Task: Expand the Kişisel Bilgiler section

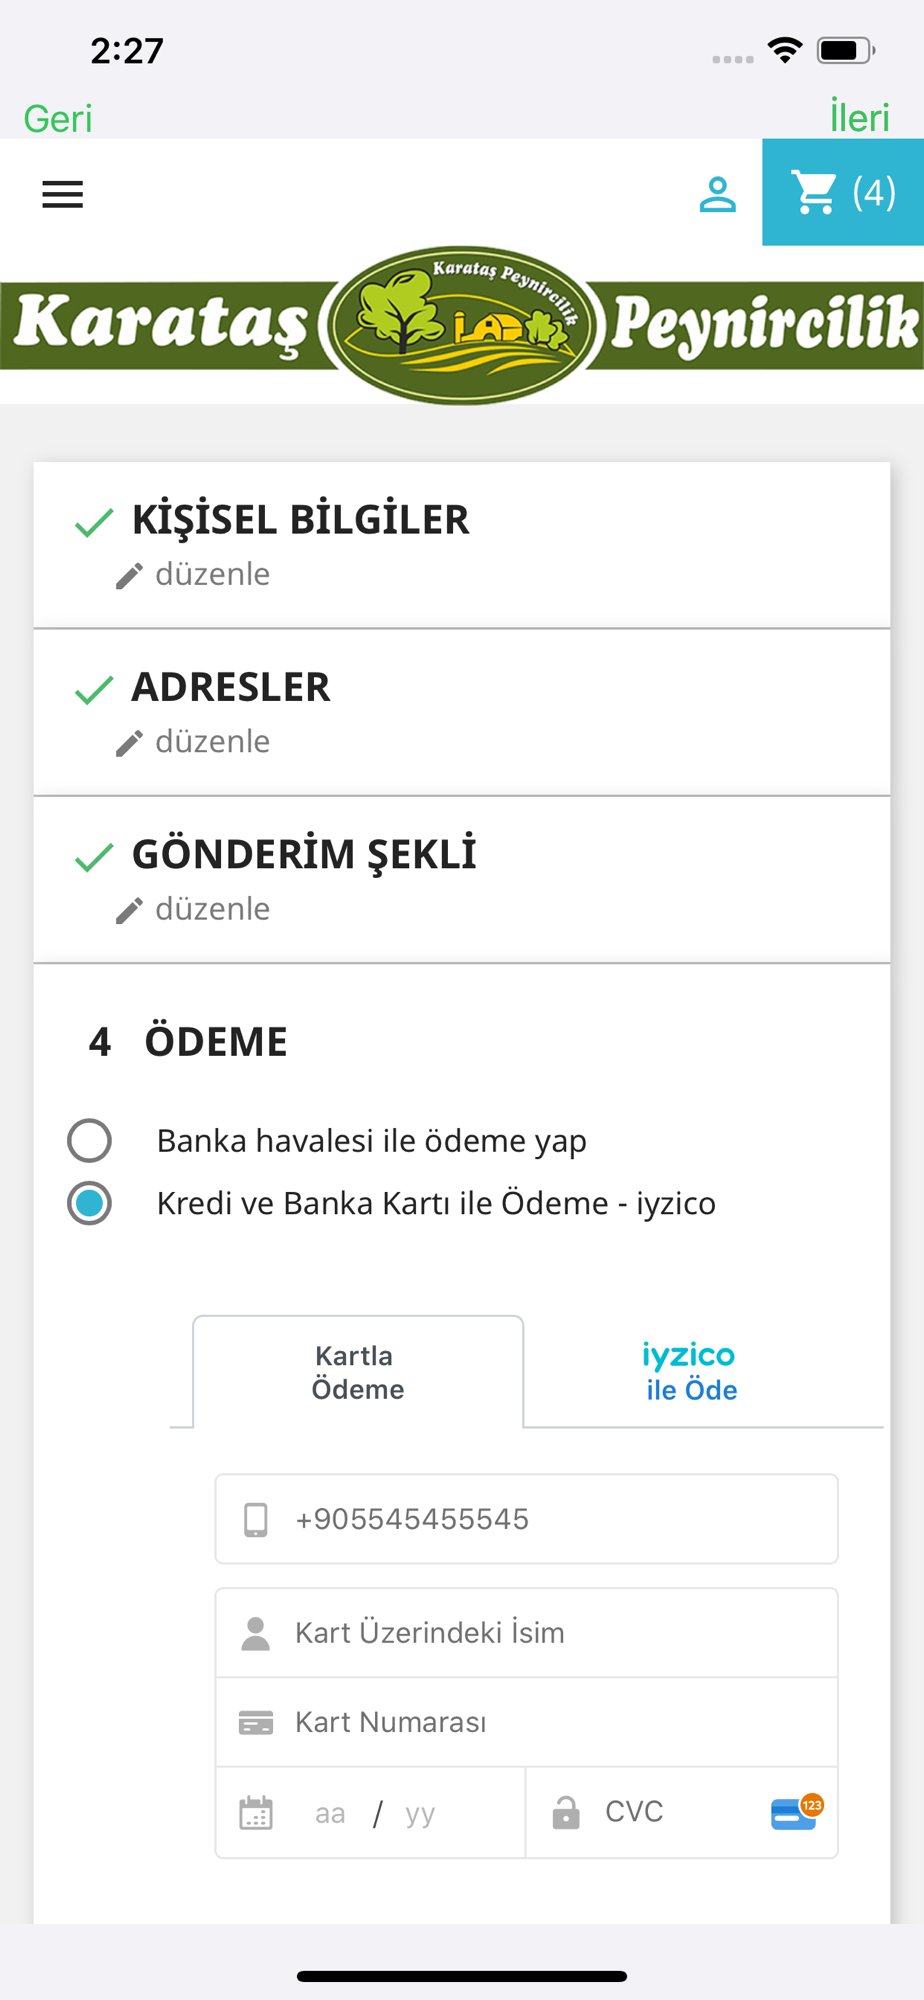Action: coord(300,520)
